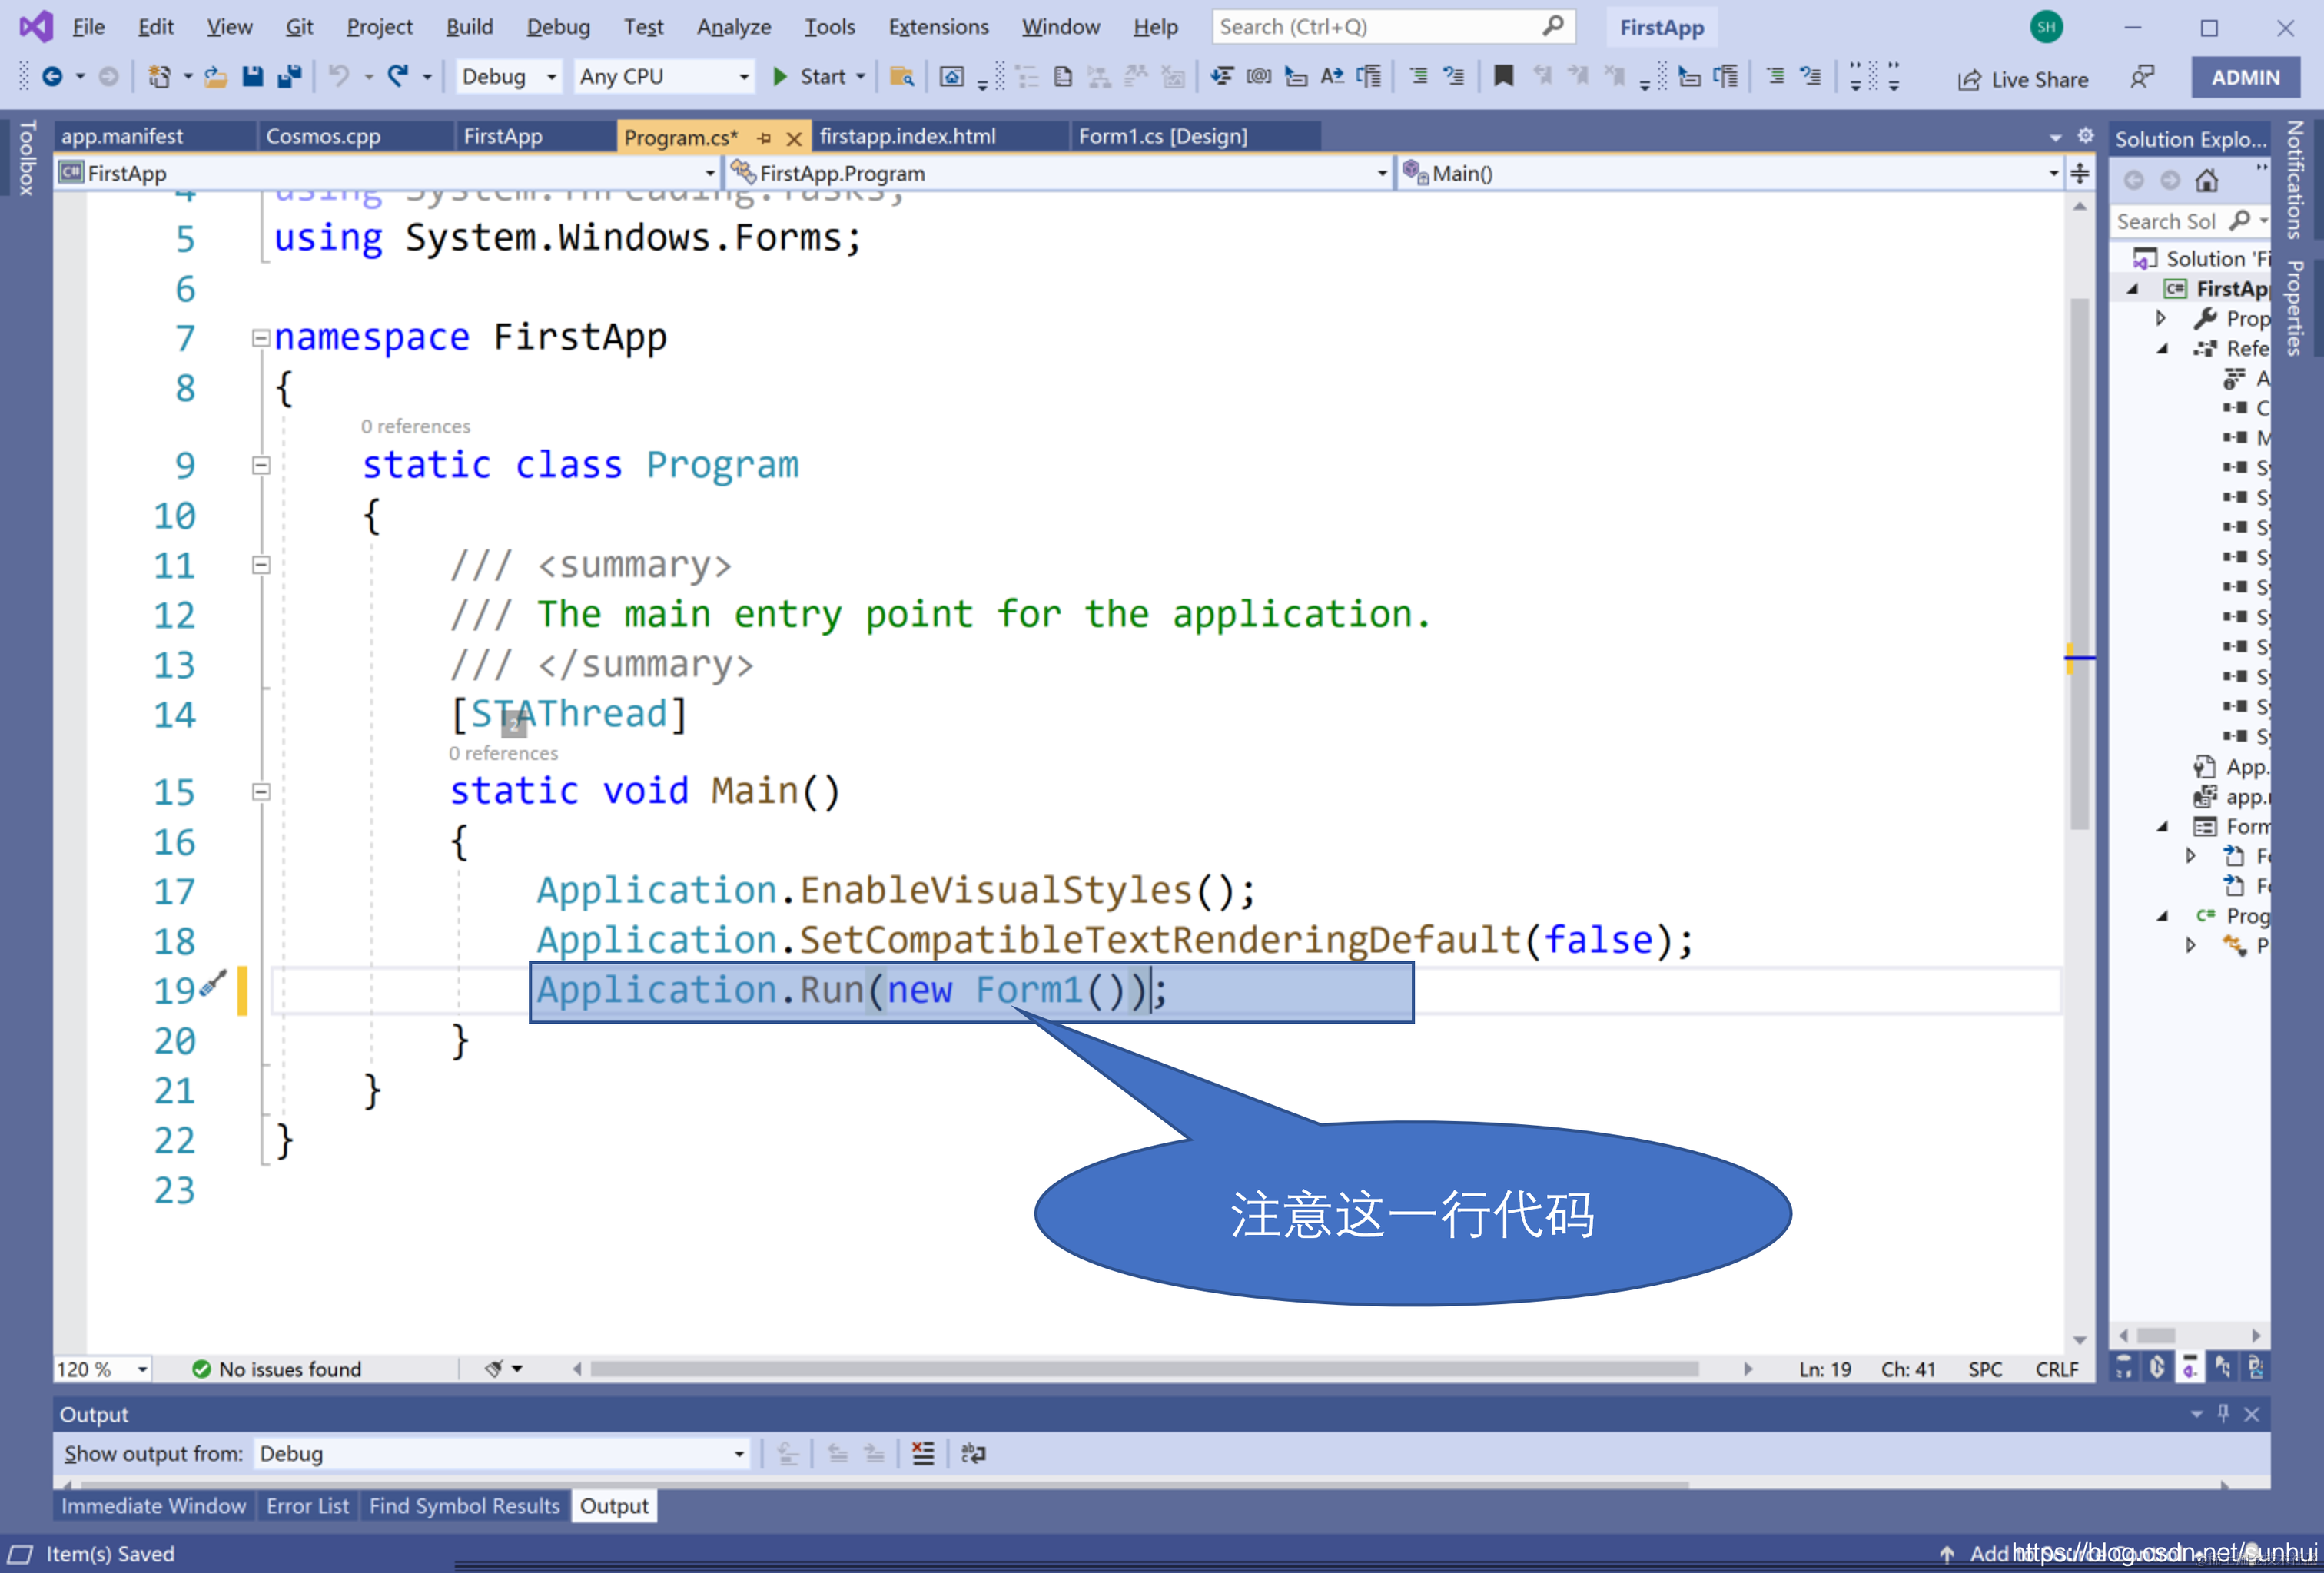The image size is (2324, 1573).
Task: Click the Redo arrow icon
Action: 398,76
